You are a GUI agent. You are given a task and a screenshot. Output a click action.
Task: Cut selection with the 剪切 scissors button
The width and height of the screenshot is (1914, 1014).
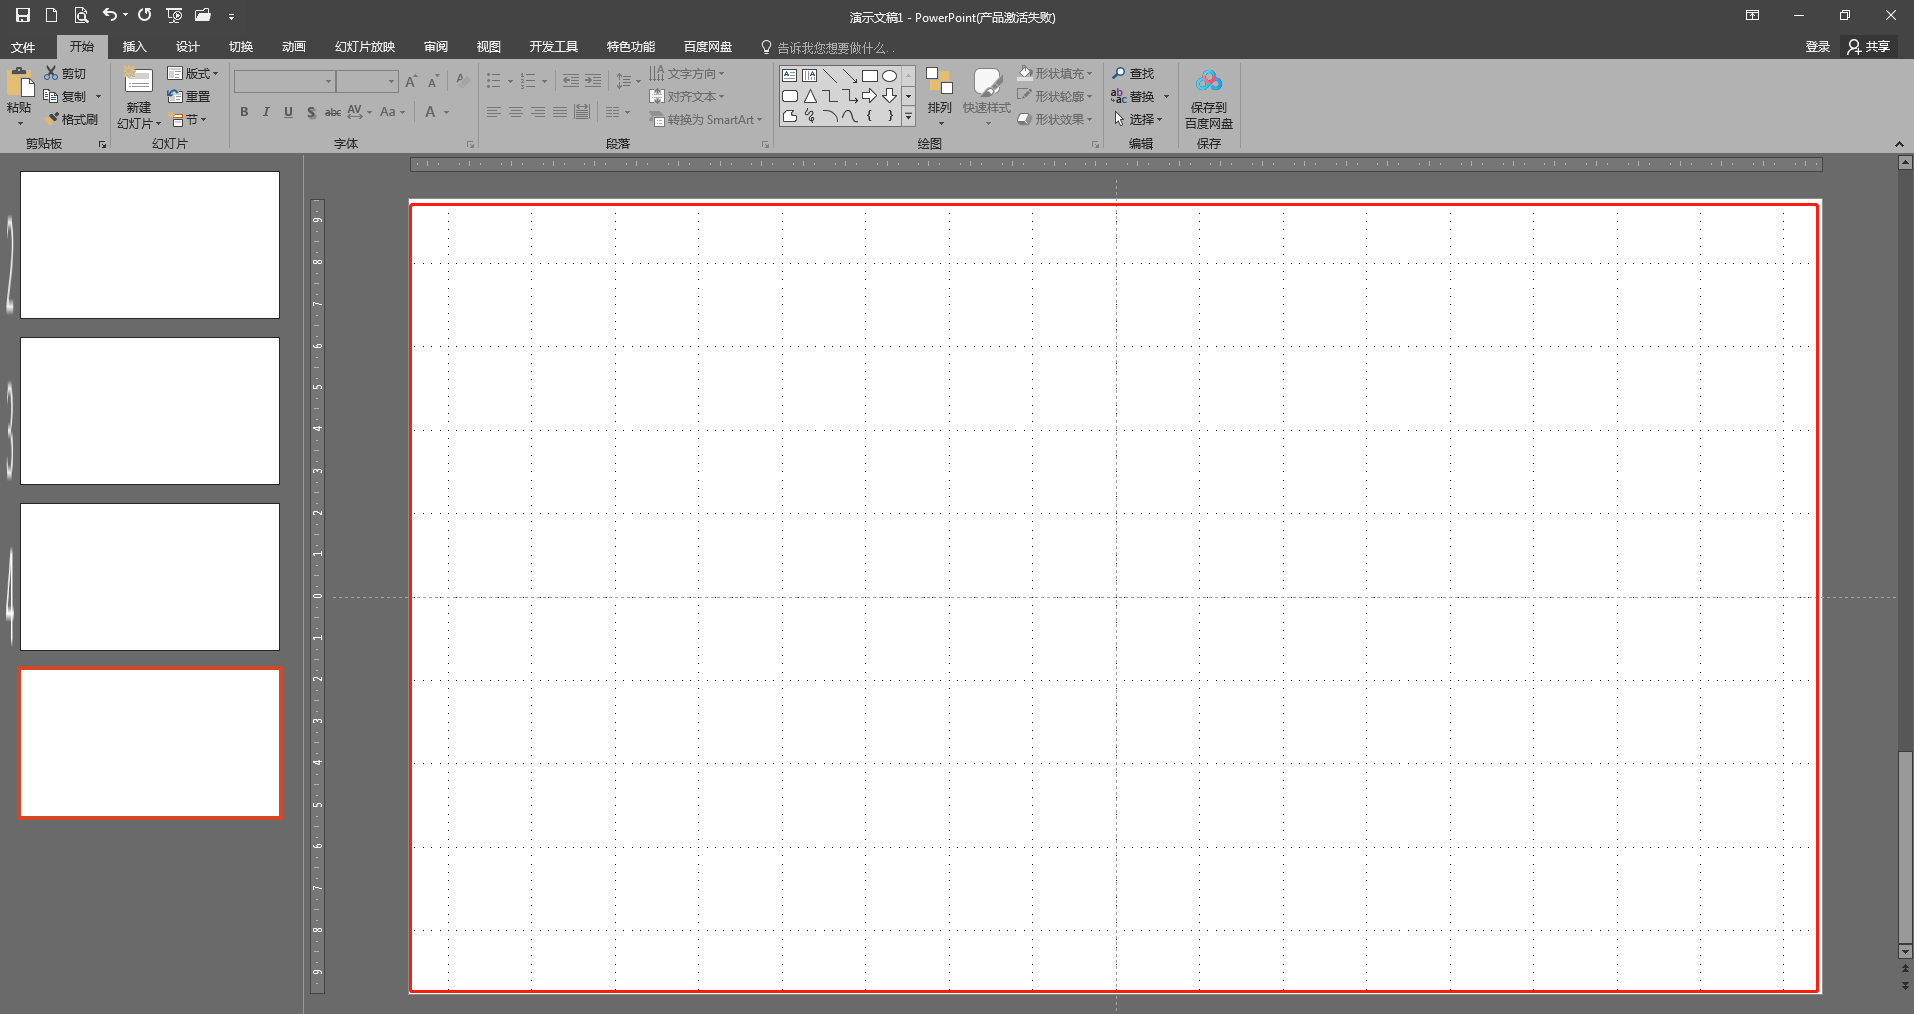coord(65,74)
